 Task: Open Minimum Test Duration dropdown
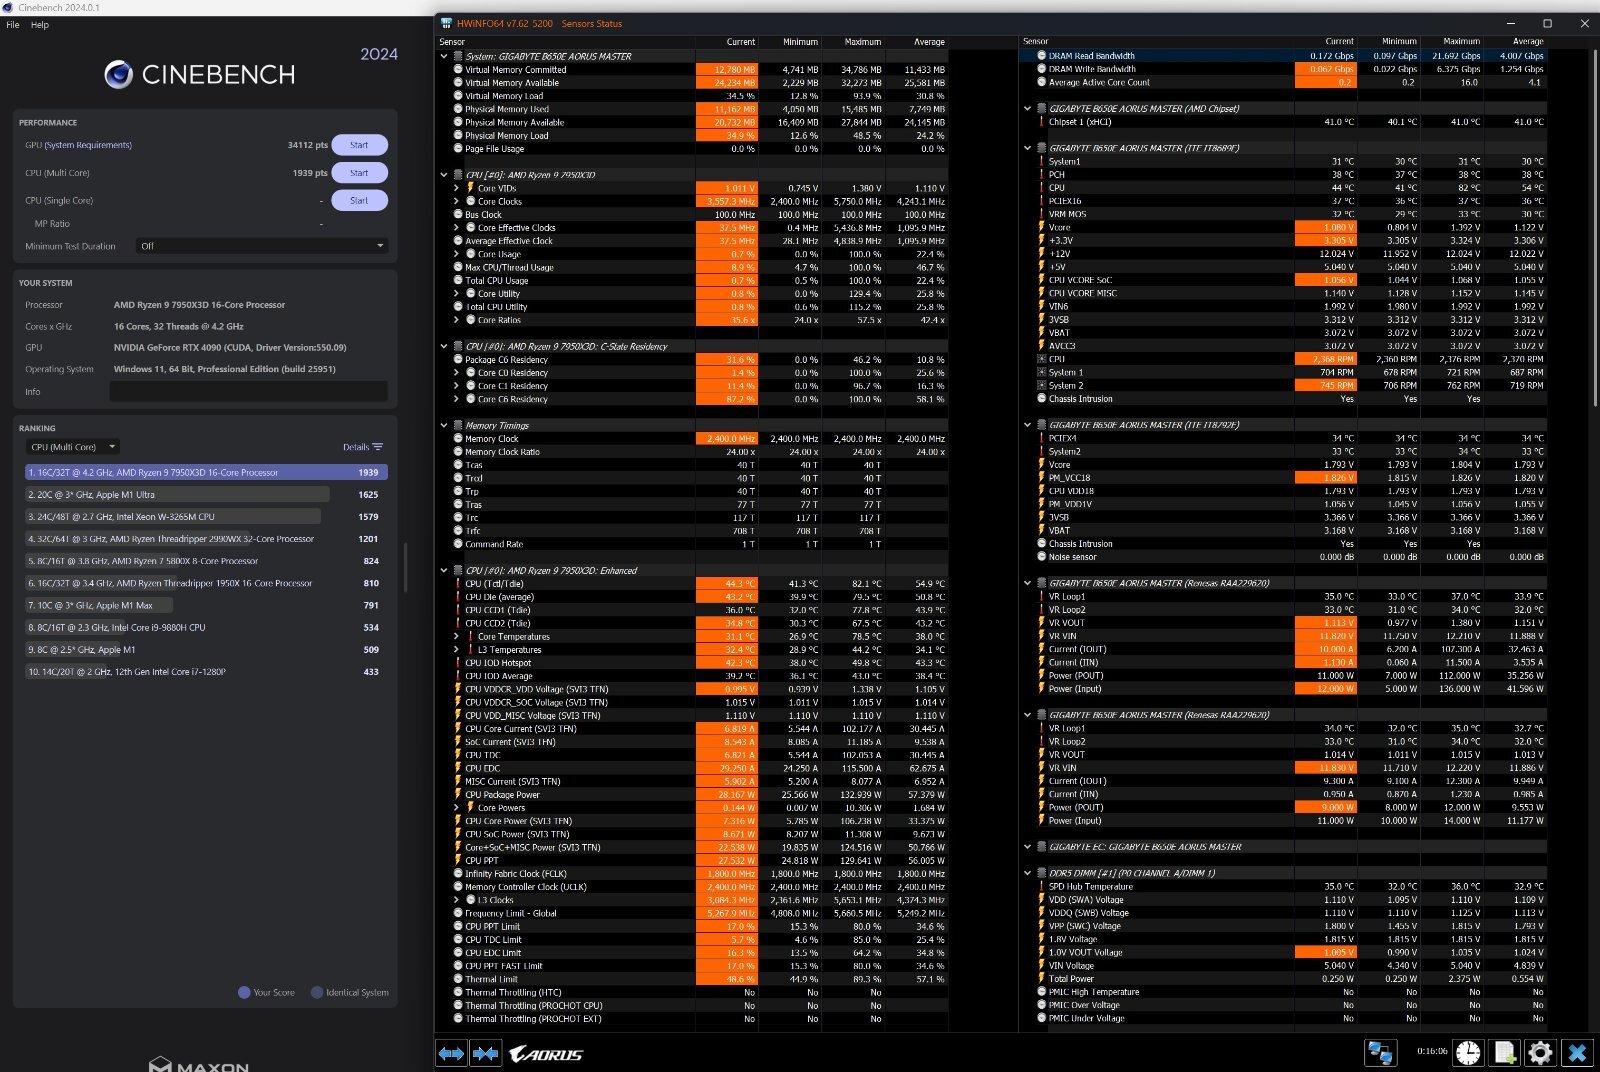261,246
